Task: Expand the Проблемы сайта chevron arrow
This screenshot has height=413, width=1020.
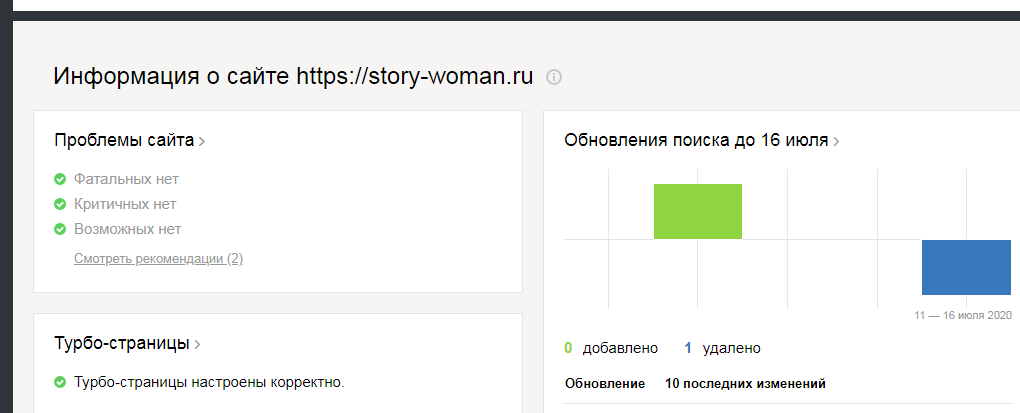Action: (202, 141)
